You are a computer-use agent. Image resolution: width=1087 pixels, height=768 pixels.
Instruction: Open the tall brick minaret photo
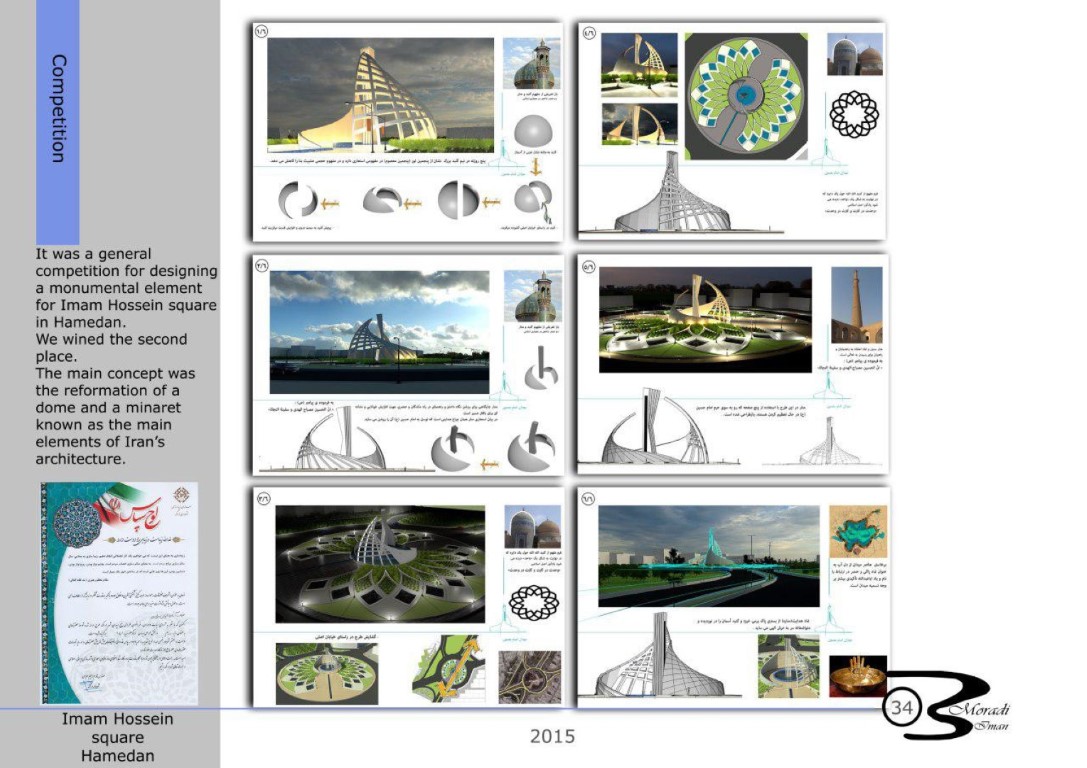pyautogui.click(x=856, y=304)
